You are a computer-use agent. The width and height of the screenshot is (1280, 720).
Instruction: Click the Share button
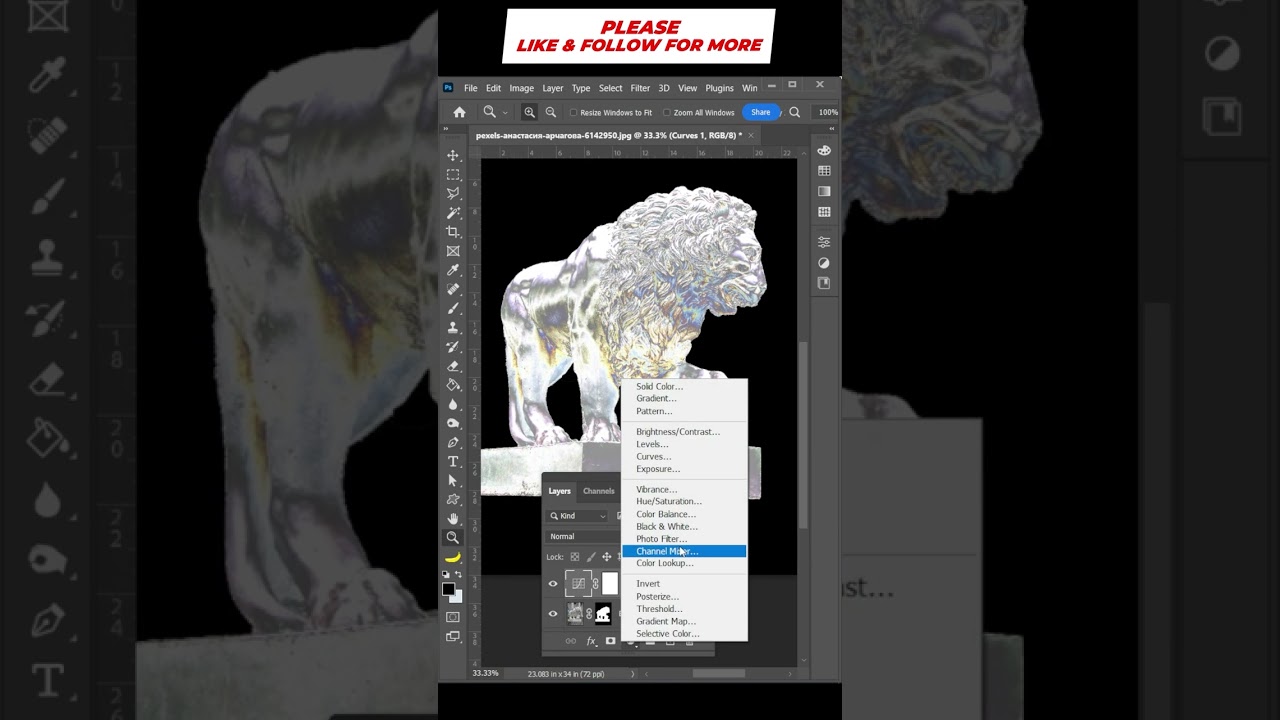(x=761, y=112)
